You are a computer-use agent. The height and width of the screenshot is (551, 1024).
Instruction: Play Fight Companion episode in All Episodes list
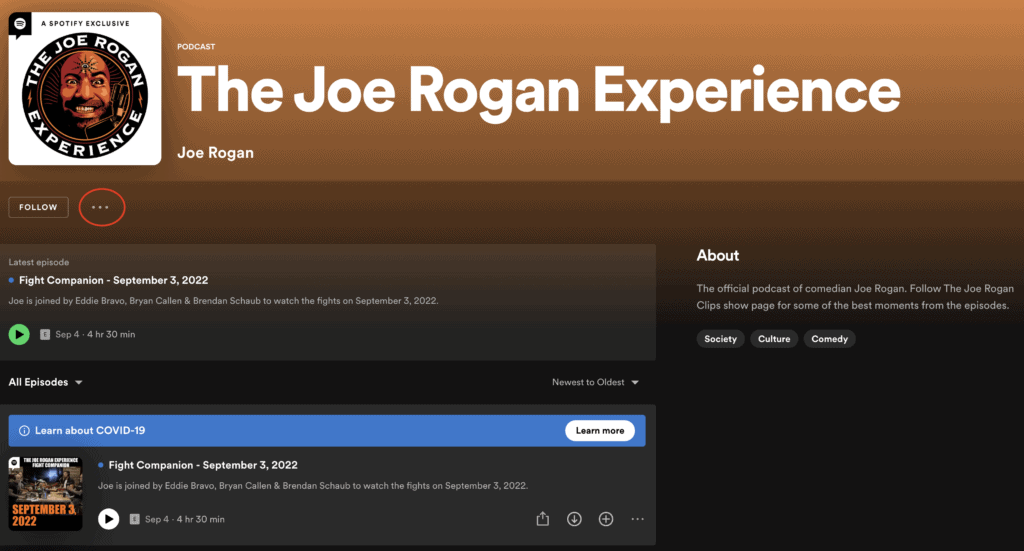coord(108,519)
